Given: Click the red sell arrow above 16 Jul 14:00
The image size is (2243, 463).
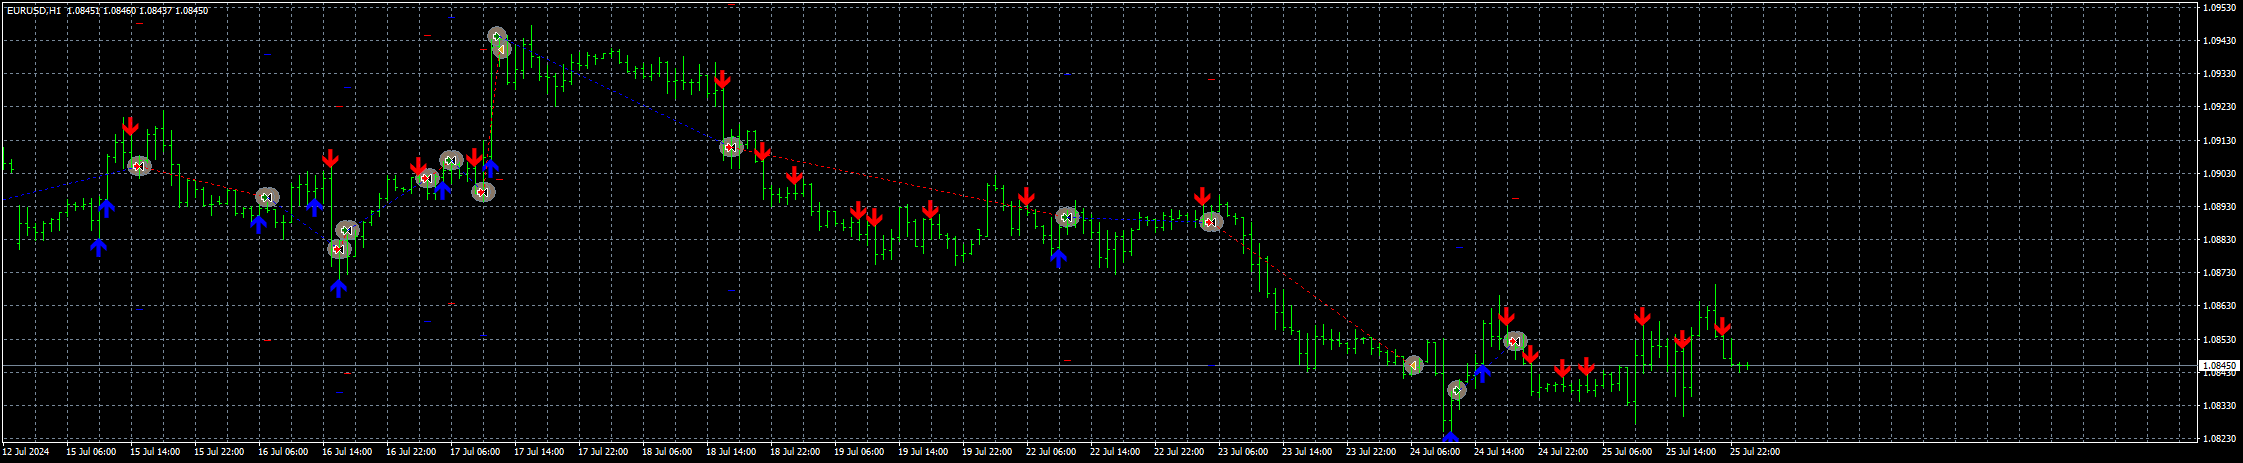Looking at the screenshot, I should point(330,158).
